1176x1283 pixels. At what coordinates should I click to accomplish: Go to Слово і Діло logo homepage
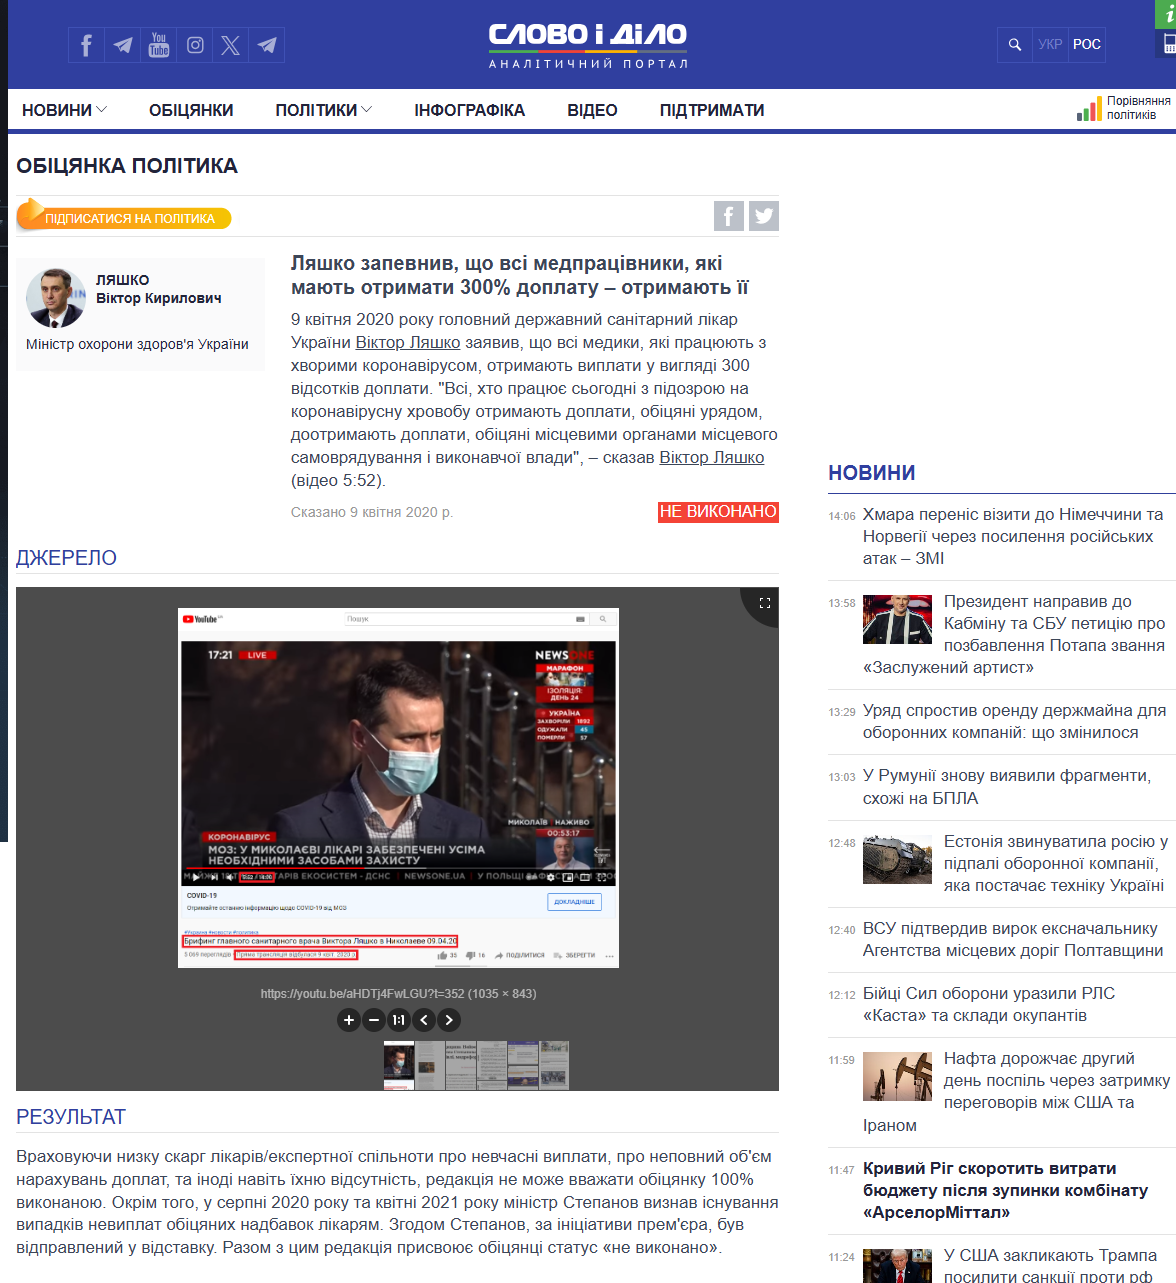click(588, 45)
